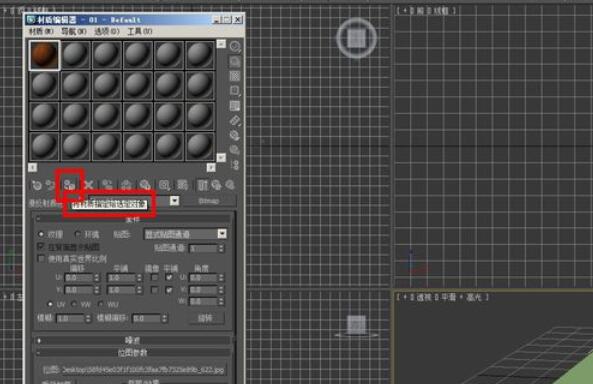Click the Sample Type sphere icon

(x=235, y=47)
